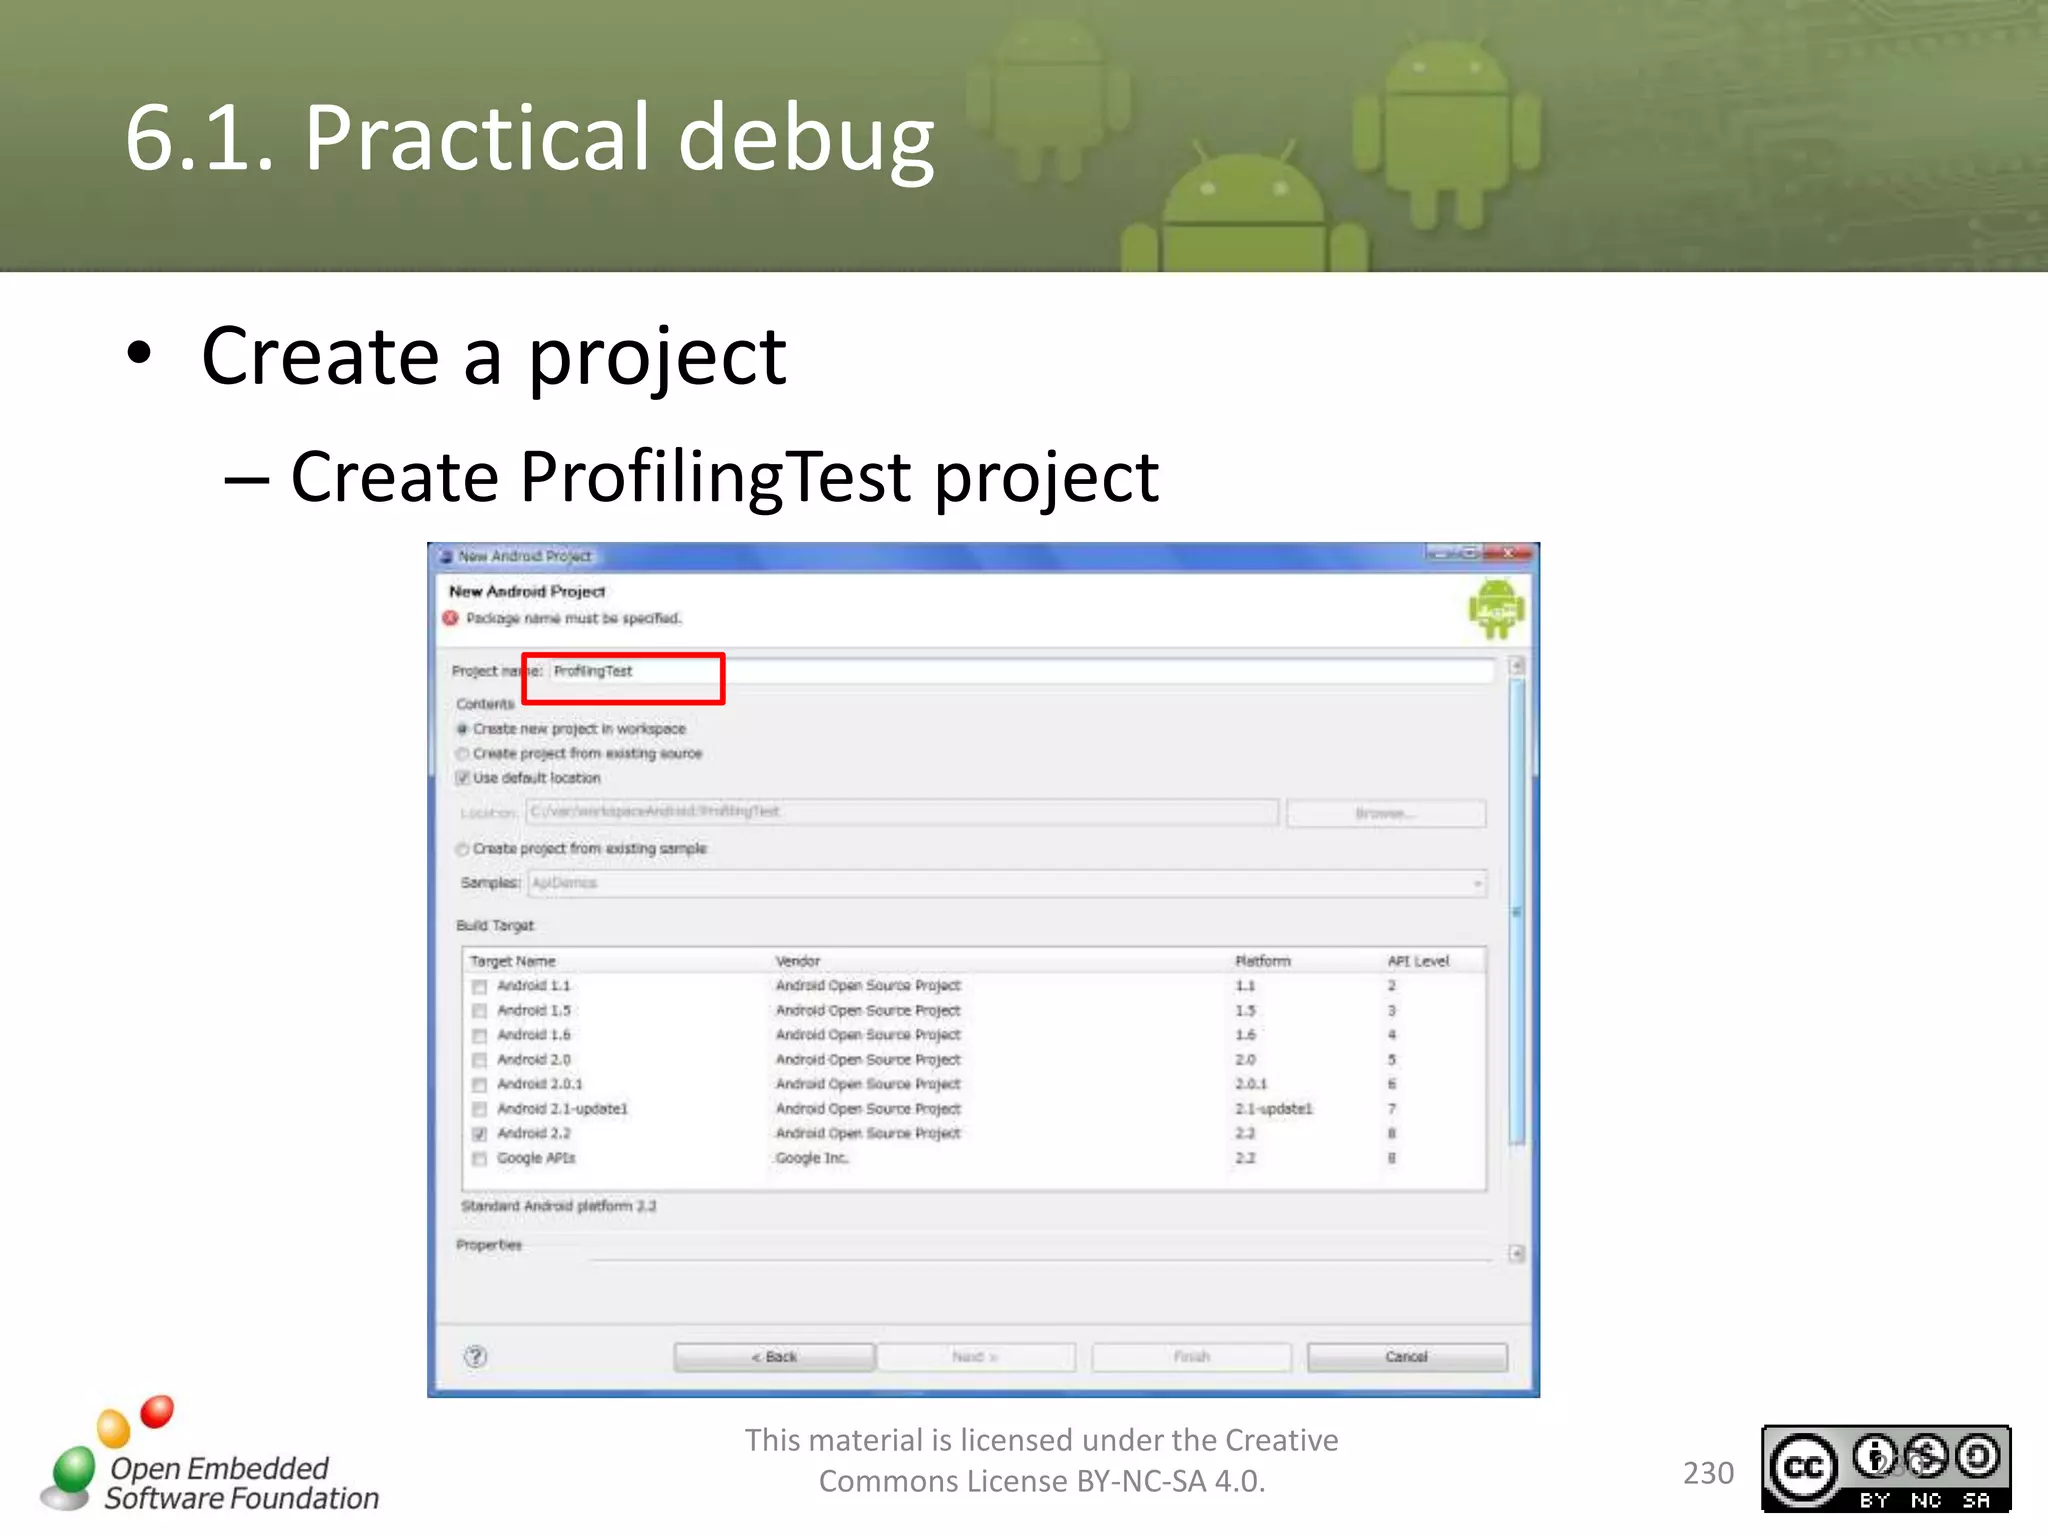Click the API Level column header
The height and width of the screenshot is (1536, 2048).
(x=1418, y=961)
